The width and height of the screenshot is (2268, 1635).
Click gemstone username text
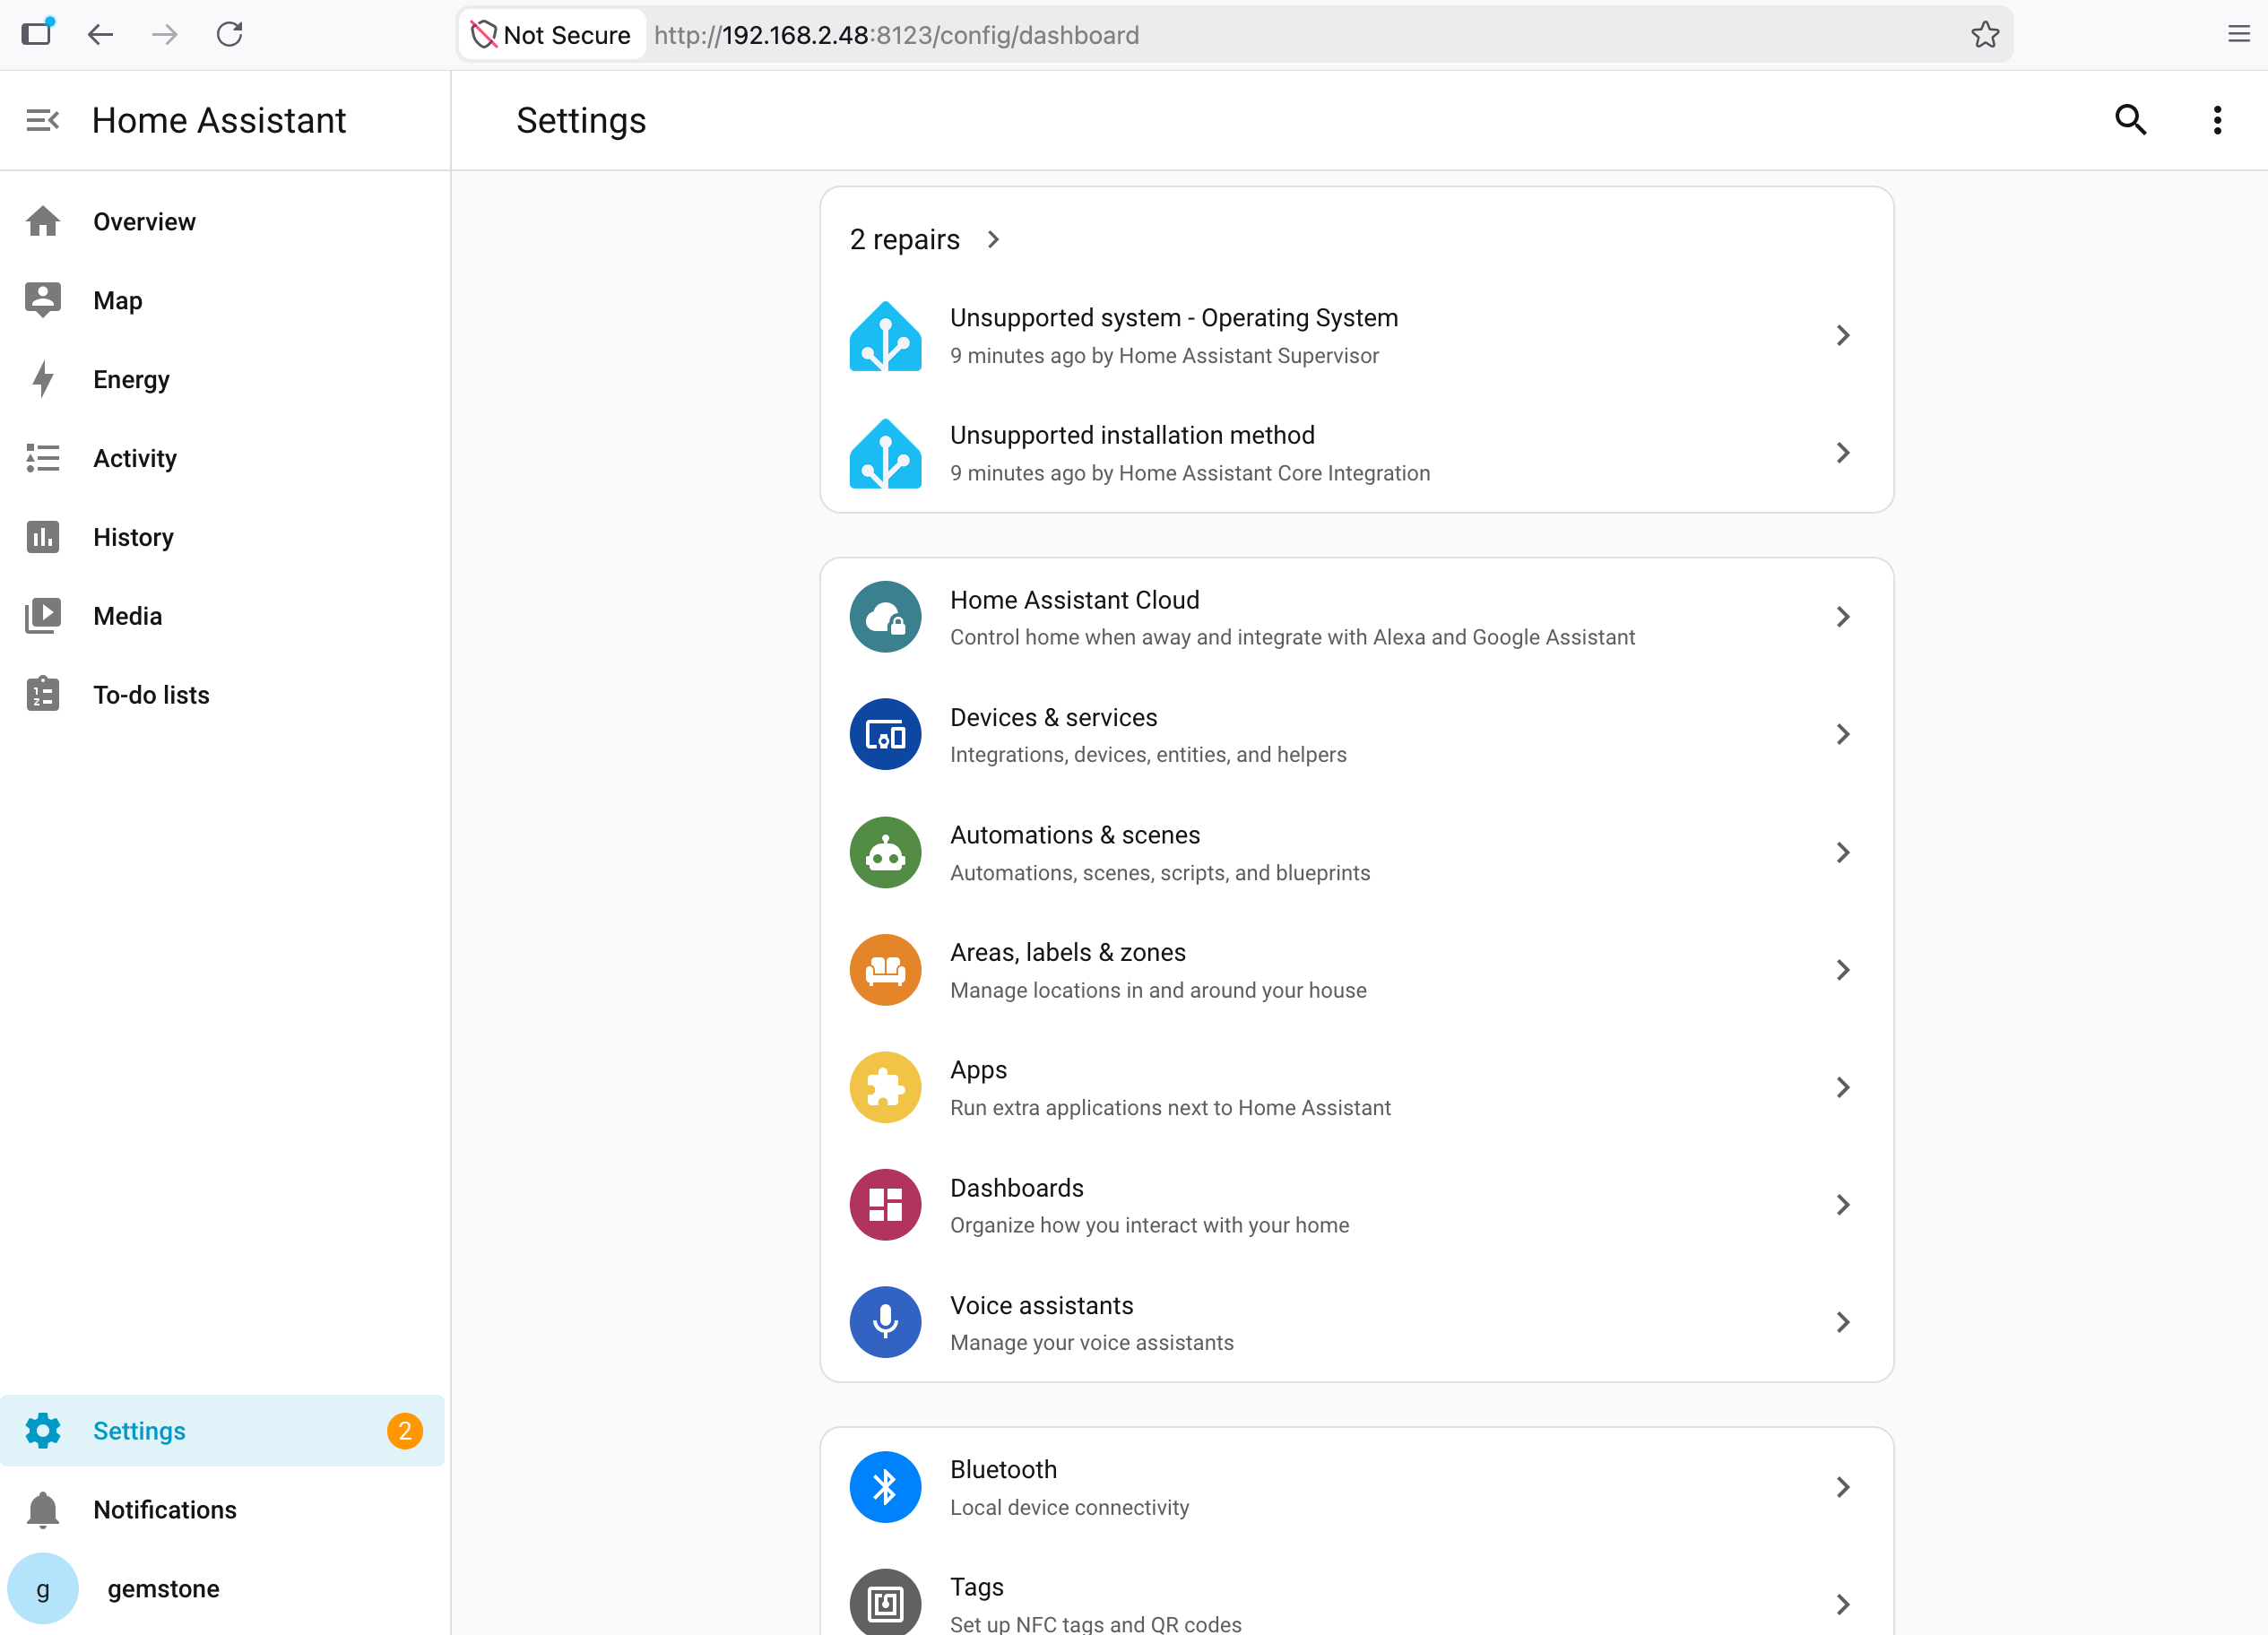tap(163, 1589)
